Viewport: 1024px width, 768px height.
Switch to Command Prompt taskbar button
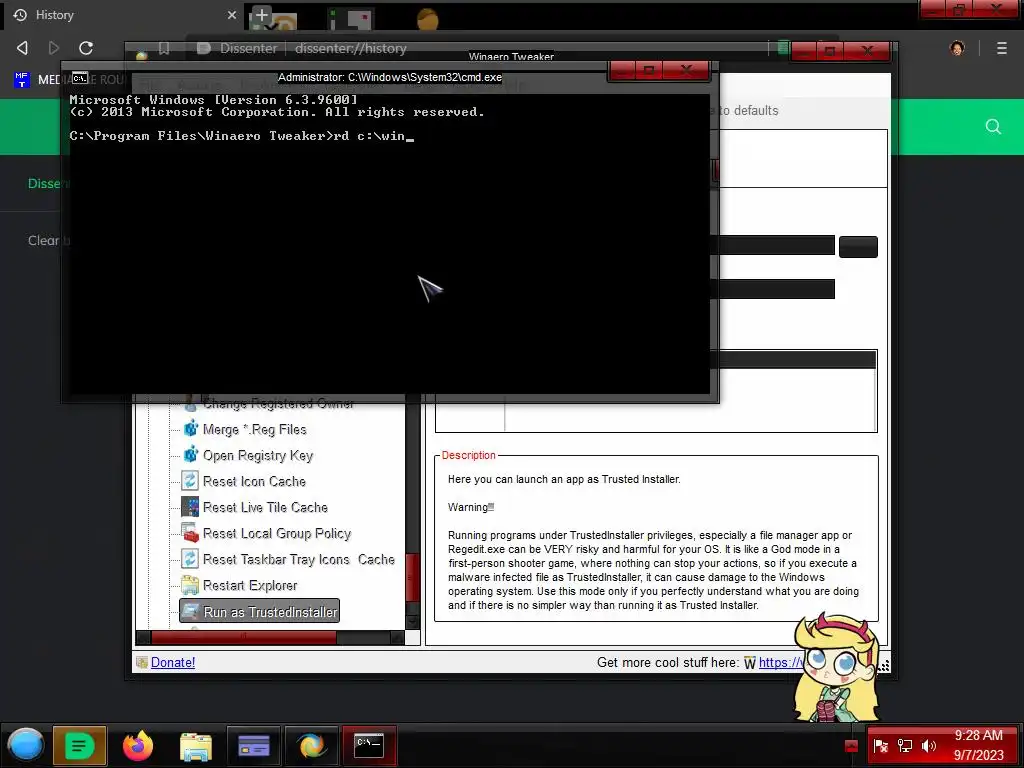pyautogui.click(x=369, y=745)
